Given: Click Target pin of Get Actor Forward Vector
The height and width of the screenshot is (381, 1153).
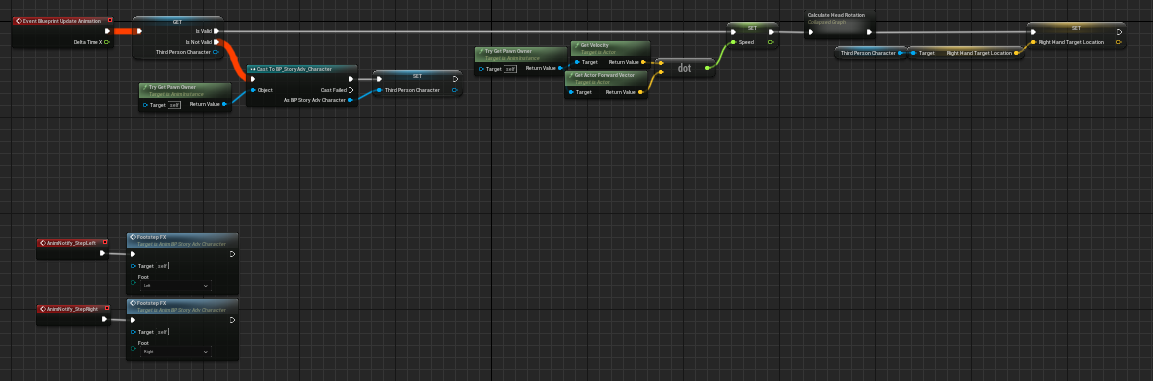Looking at the screenshot, I should (571, 92).
